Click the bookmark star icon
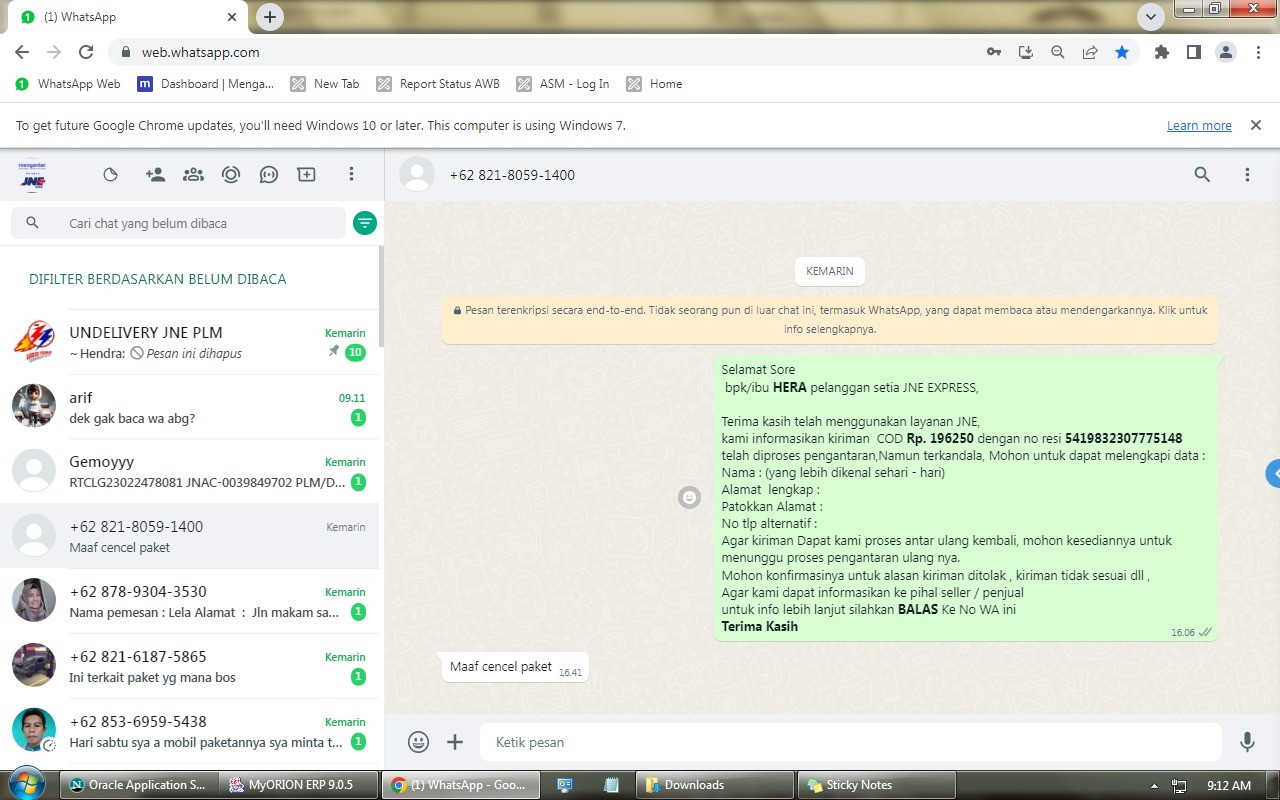The height and width of the screenshot is (800, 1280). click(x=1122, y=52)
